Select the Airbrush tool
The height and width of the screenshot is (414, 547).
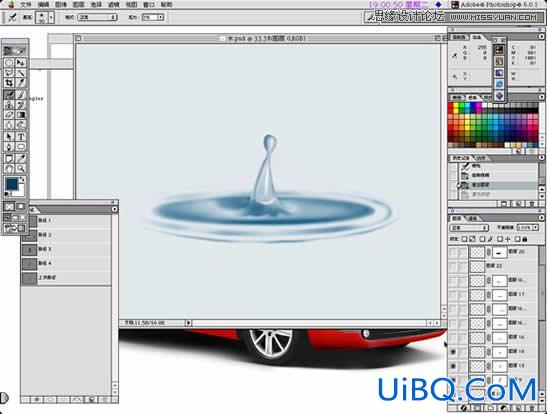(x=9, y=95)
